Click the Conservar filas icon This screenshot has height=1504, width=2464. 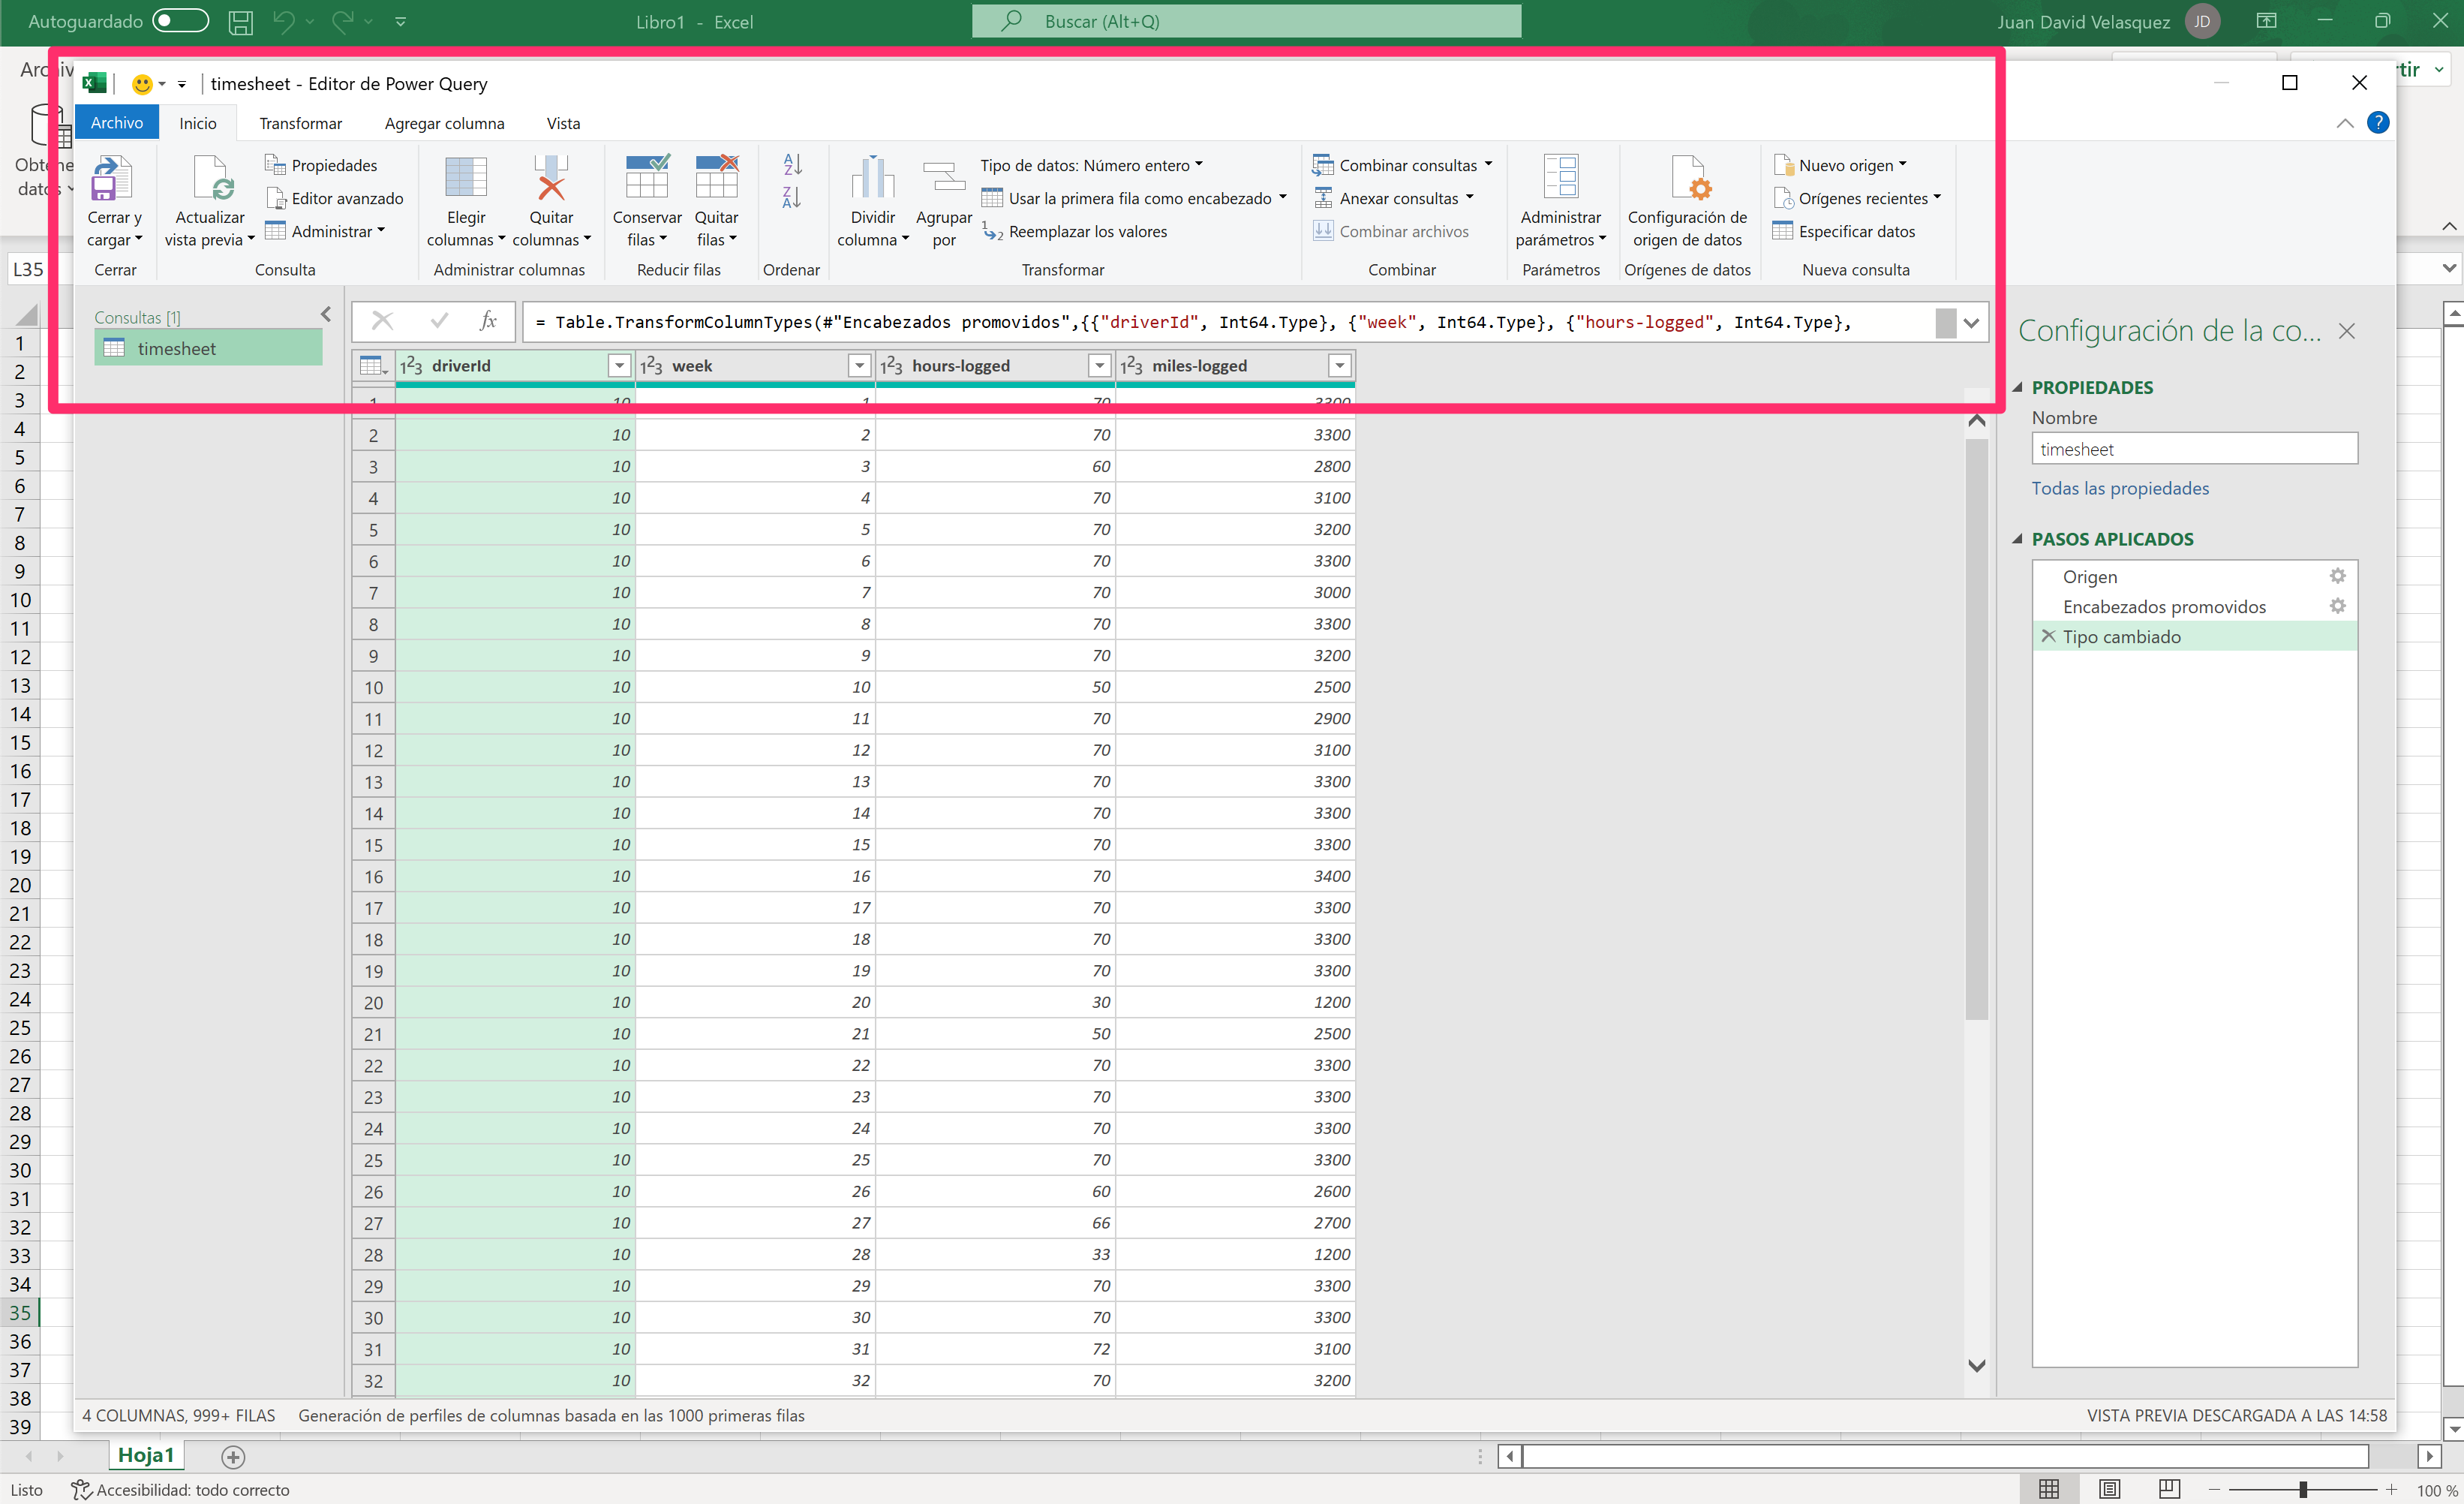click(x=647, y=178)
